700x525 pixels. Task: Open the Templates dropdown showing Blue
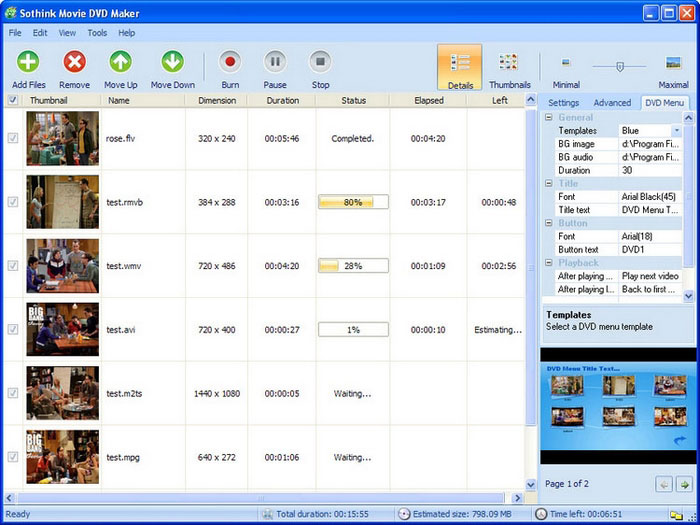click(676, 131)
